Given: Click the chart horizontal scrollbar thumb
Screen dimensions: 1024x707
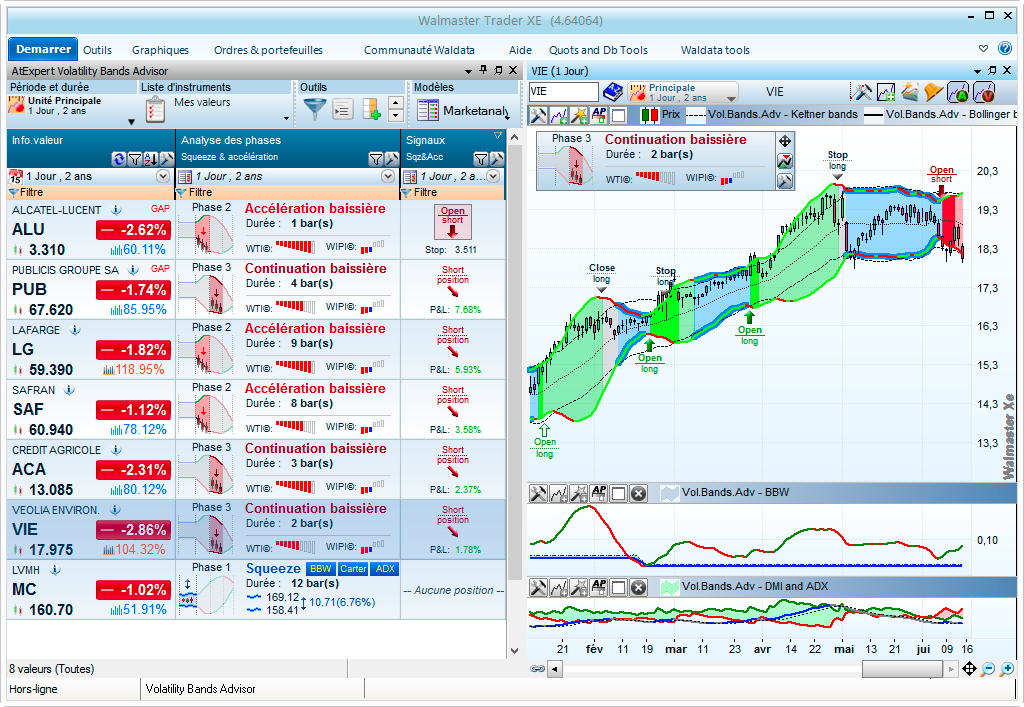Looking at the screenshot, I should click(x=902, y=668).
